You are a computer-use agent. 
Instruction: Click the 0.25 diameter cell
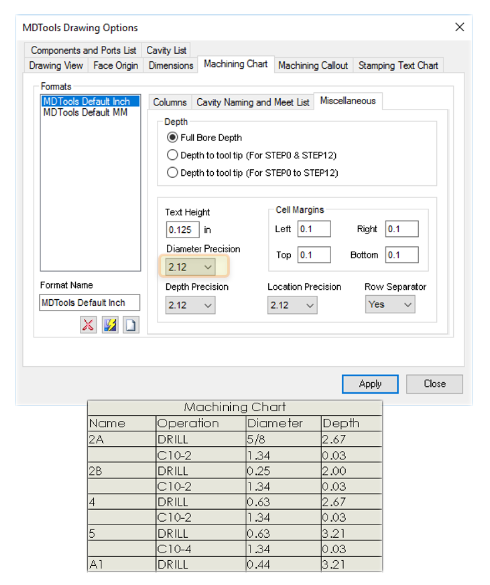(x=284, y=471)
